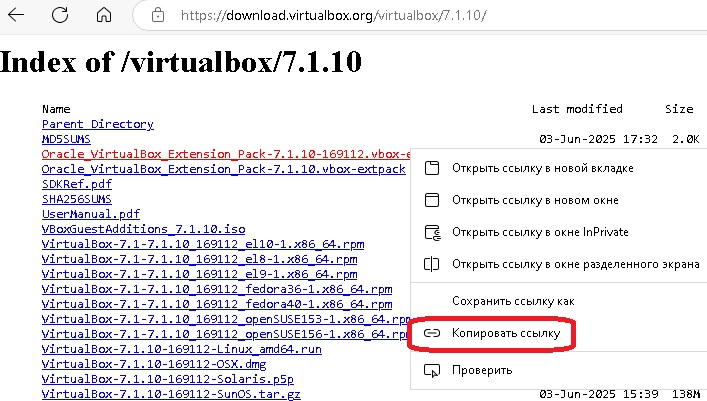Click the VirtualBox-7.1.10-169112-OSX.dmg link
Viewport: 707px width, 401px height.
coord(154,364)
